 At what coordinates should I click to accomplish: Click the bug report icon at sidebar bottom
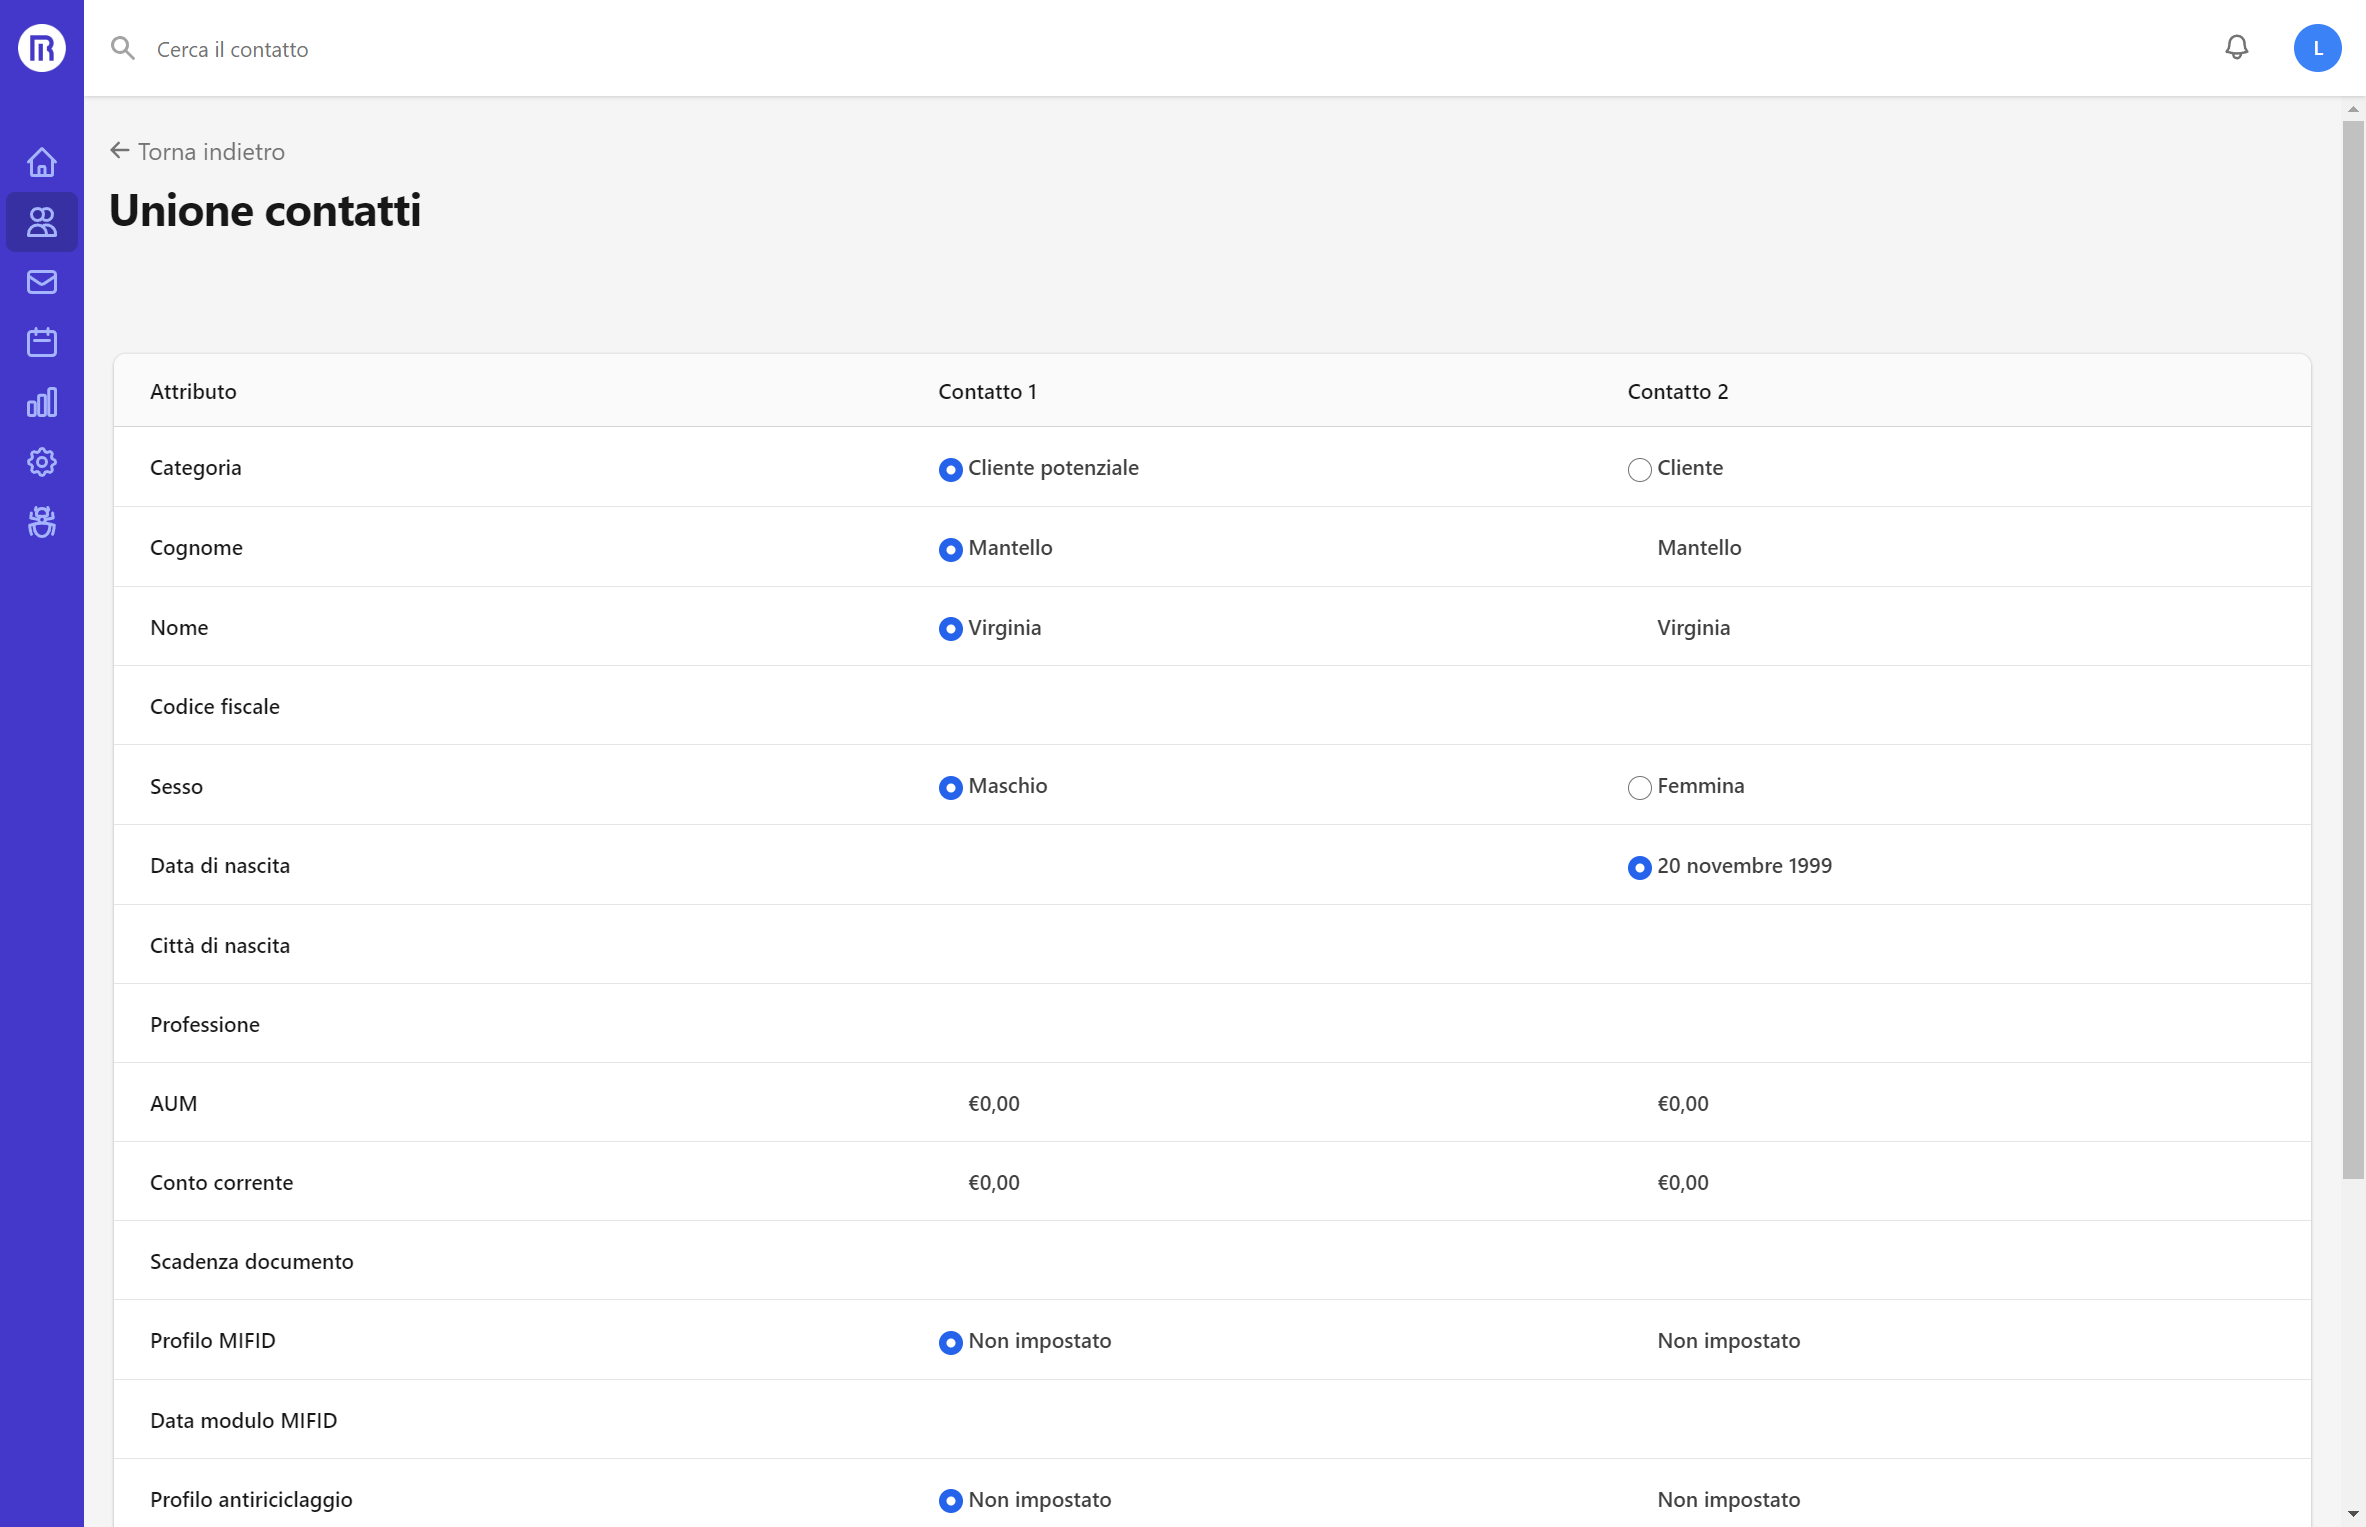coord(42,522)
